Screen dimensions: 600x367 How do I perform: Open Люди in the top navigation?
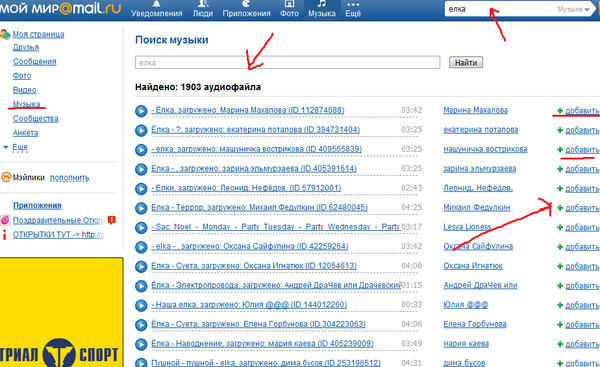click(x=203, y=9)
